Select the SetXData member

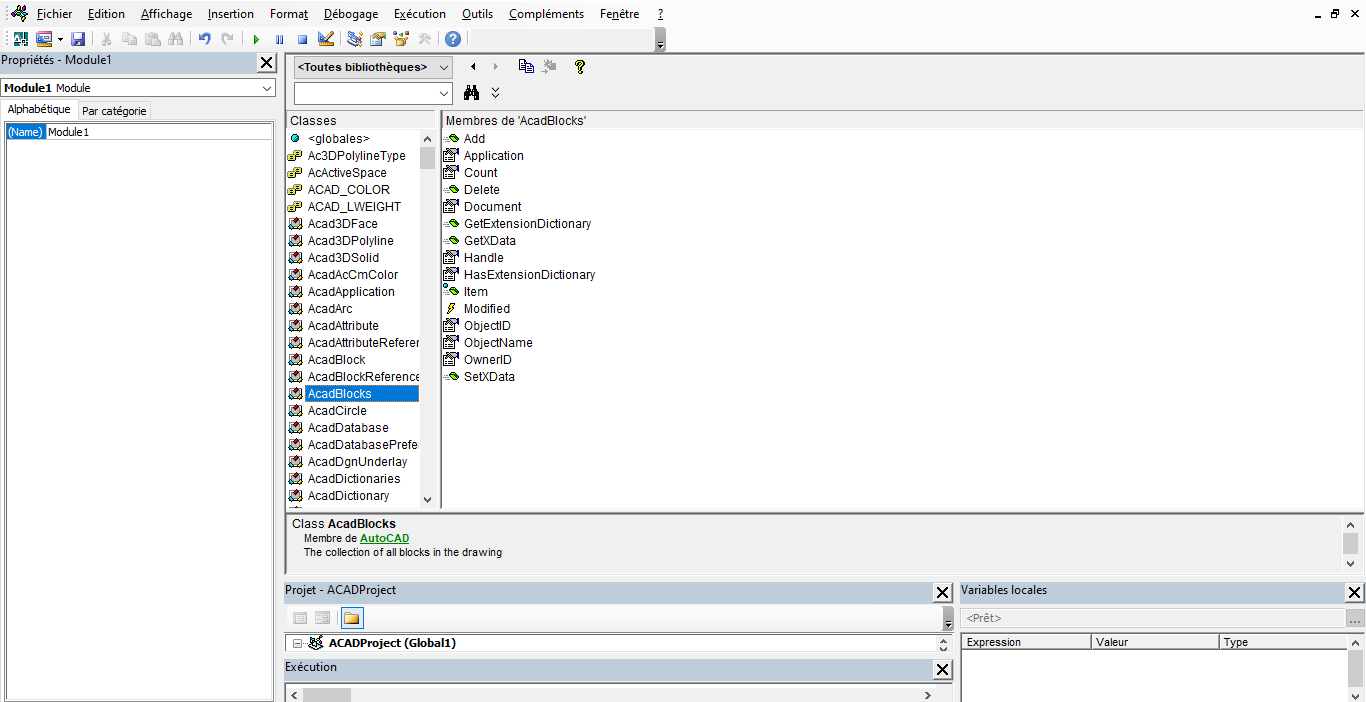tap(489, 377)
